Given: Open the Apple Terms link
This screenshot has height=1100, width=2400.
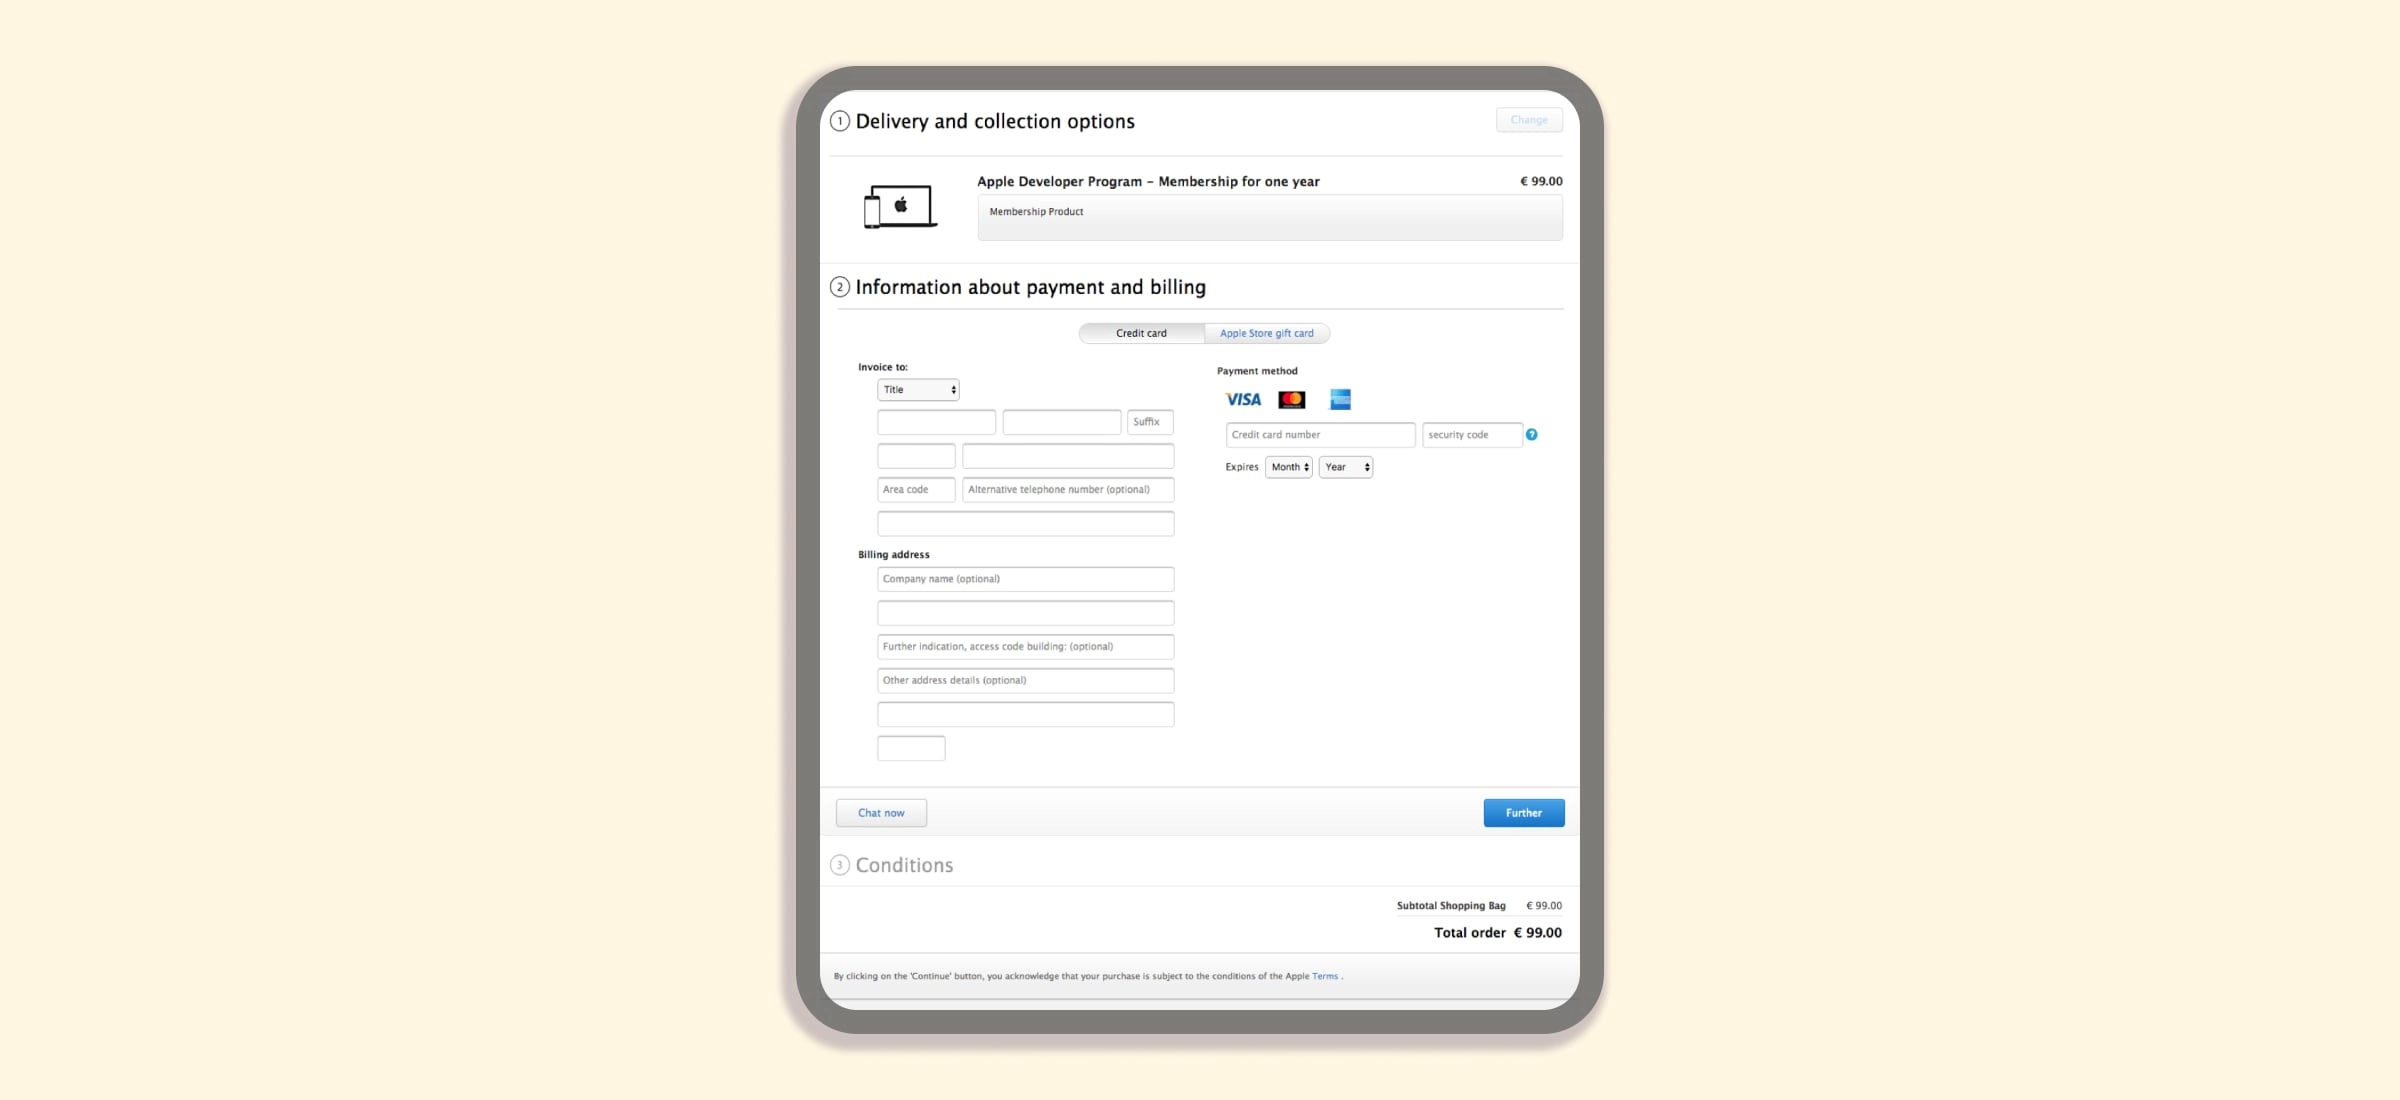Looking at the screenshot, I should tap(1324, 976).
